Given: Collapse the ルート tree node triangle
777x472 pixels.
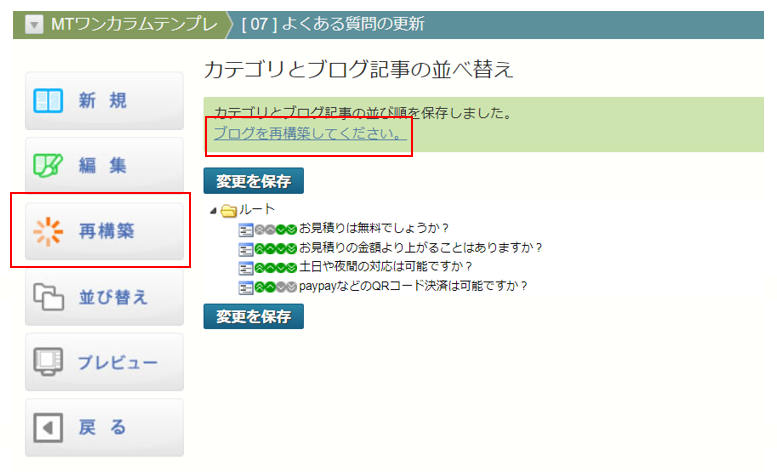Looking at the screenshot, I should [213, 211].
